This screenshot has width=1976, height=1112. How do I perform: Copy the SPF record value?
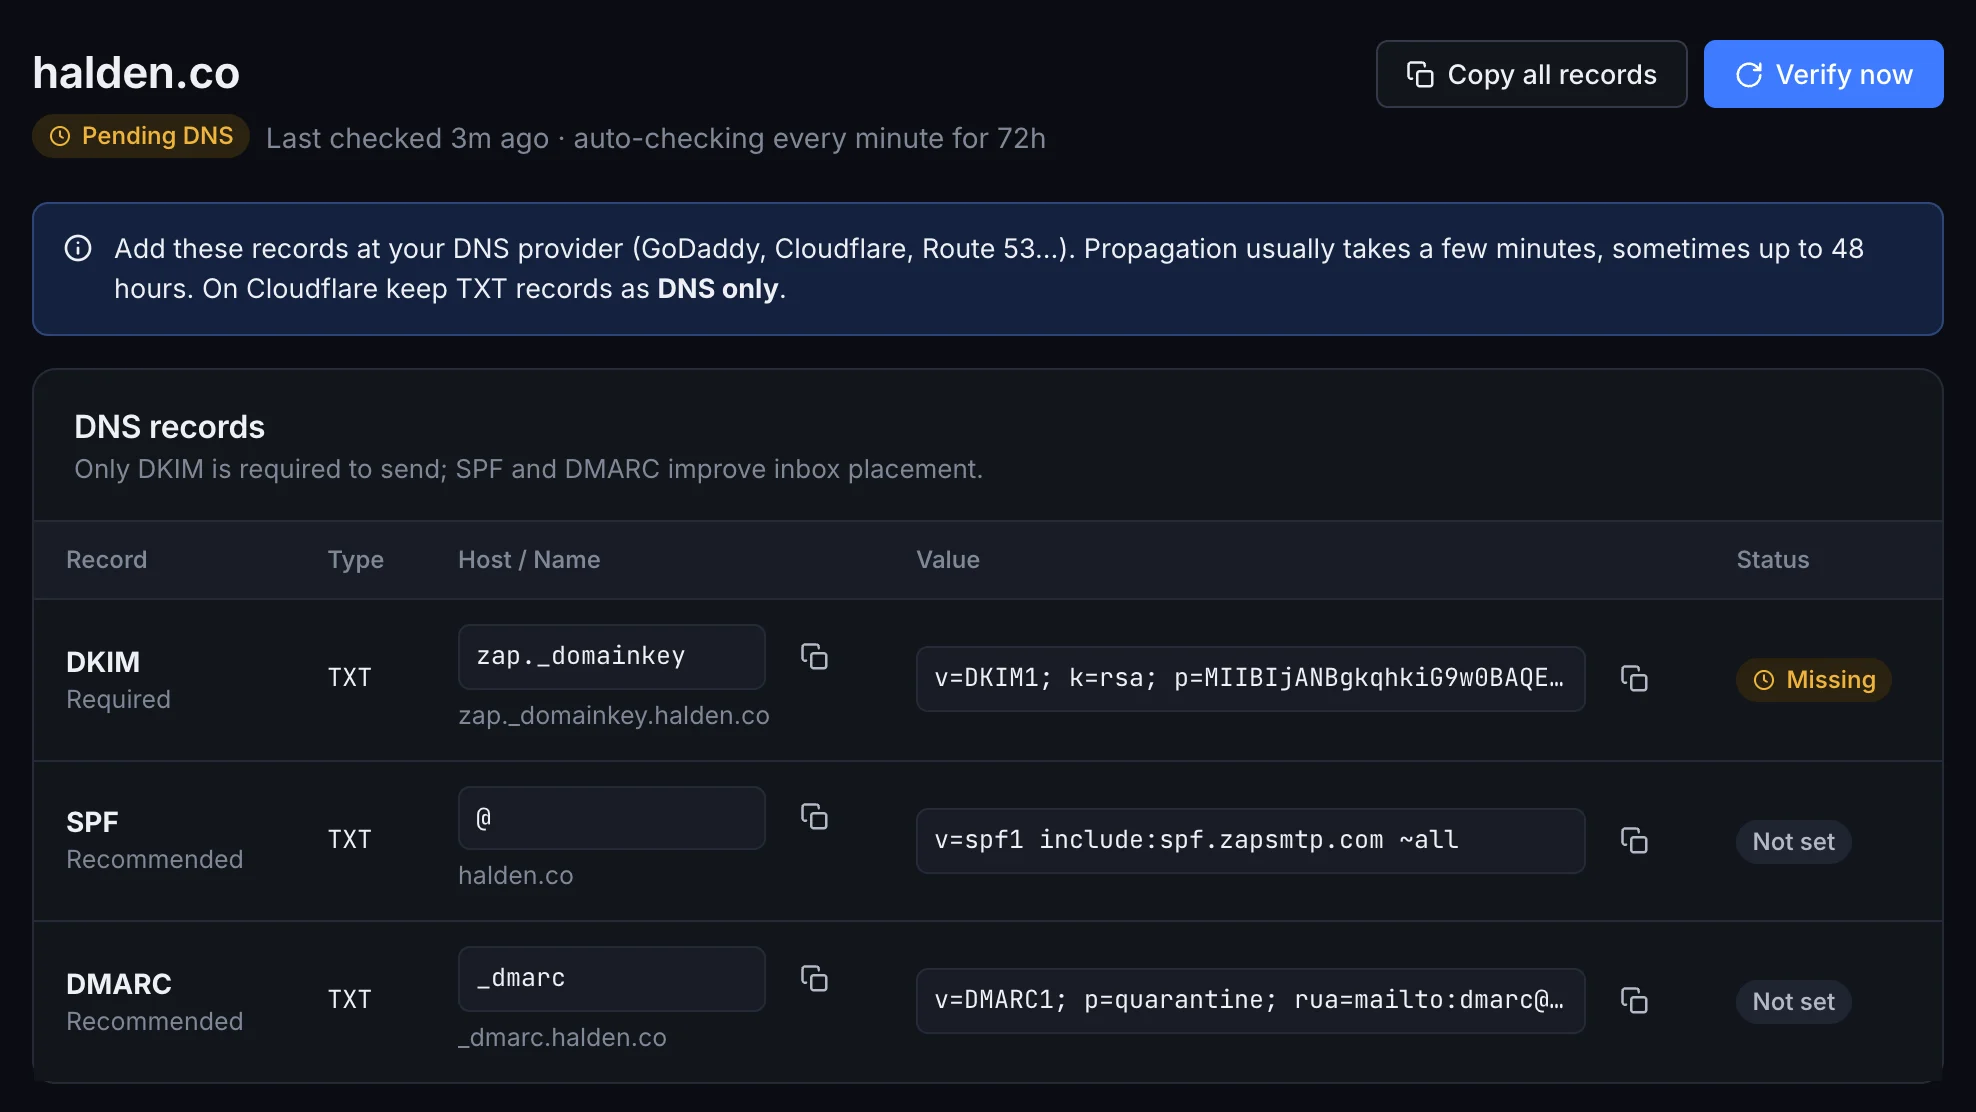tap(1634, 841)
